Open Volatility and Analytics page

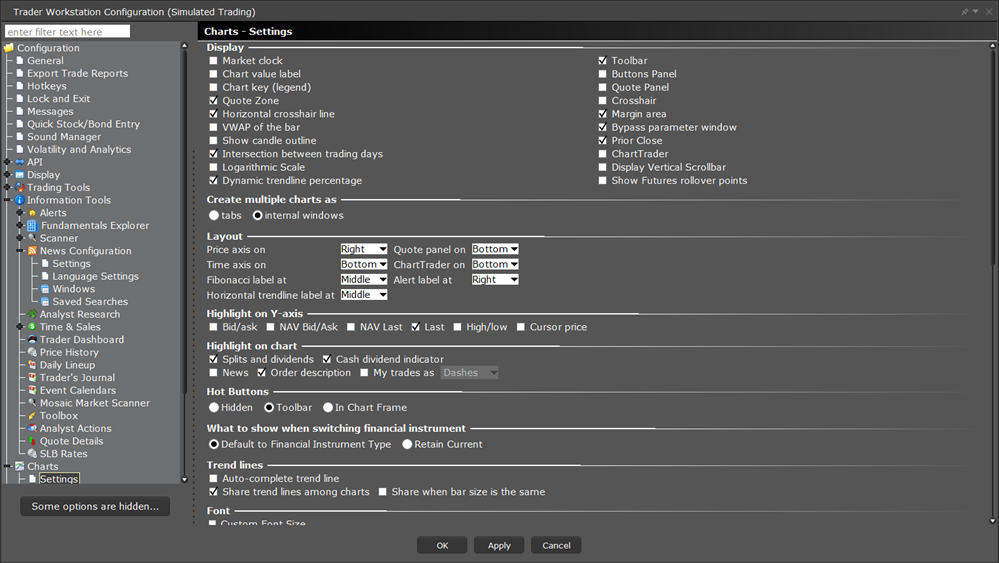79,149
